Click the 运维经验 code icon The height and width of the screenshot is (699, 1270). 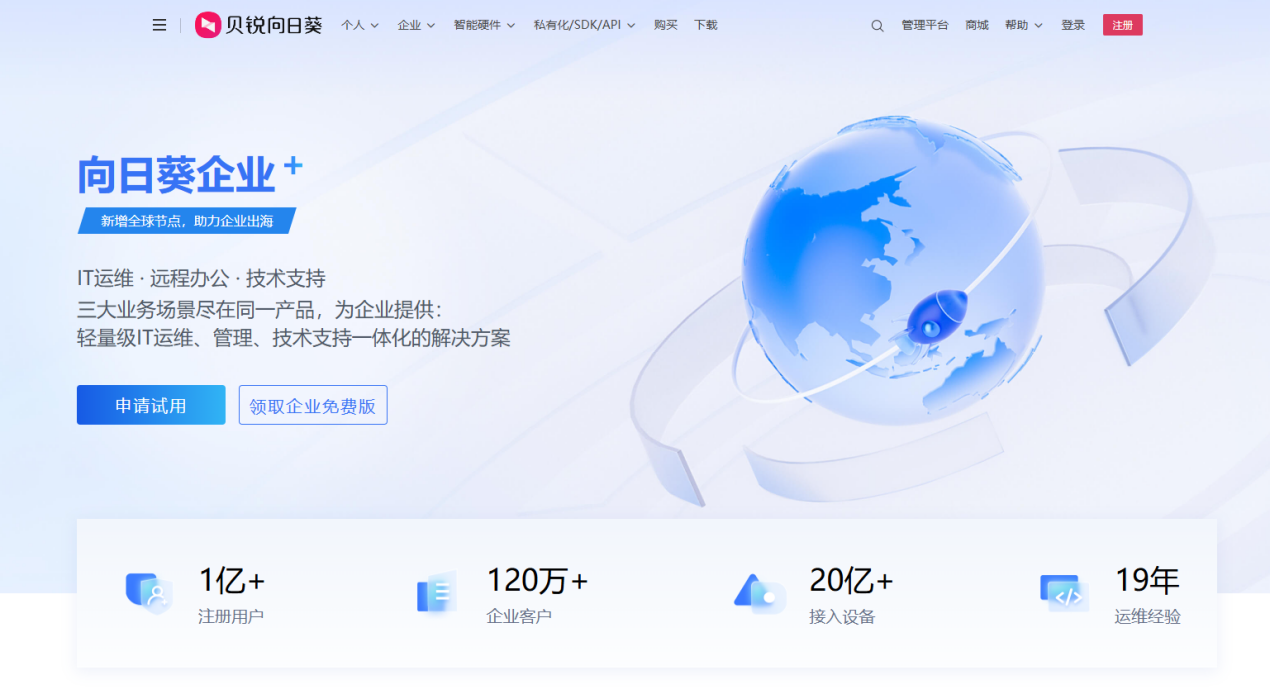[x=1064, y=593]
